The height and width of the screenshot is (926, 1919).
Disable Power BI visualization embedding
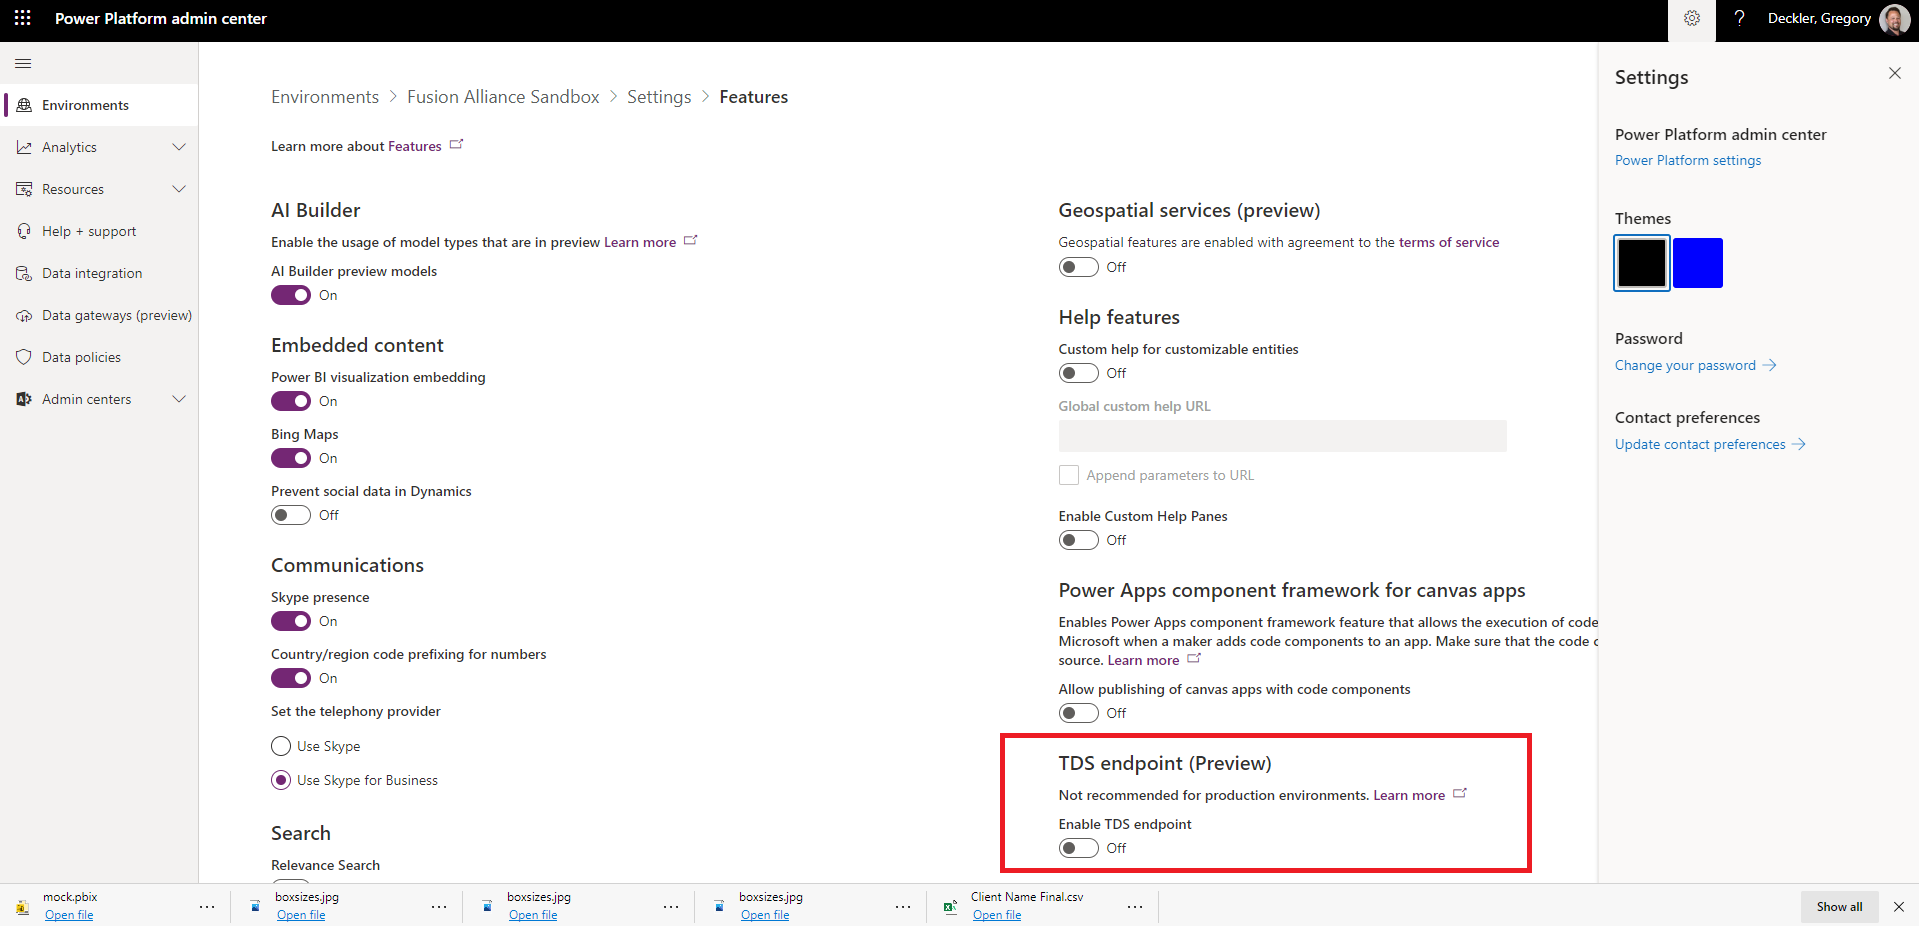pos(291,401)
